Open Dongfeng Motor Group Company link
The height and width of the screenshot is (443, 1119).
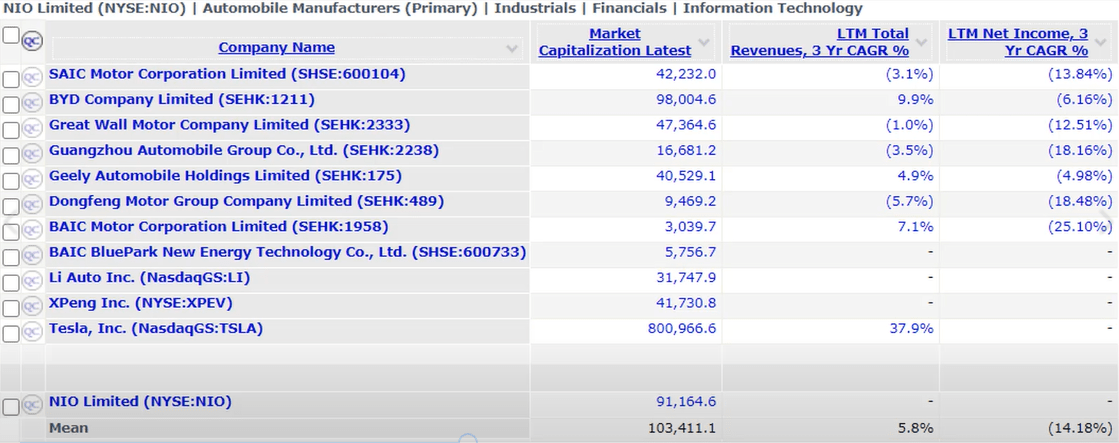tap(246, 201)
